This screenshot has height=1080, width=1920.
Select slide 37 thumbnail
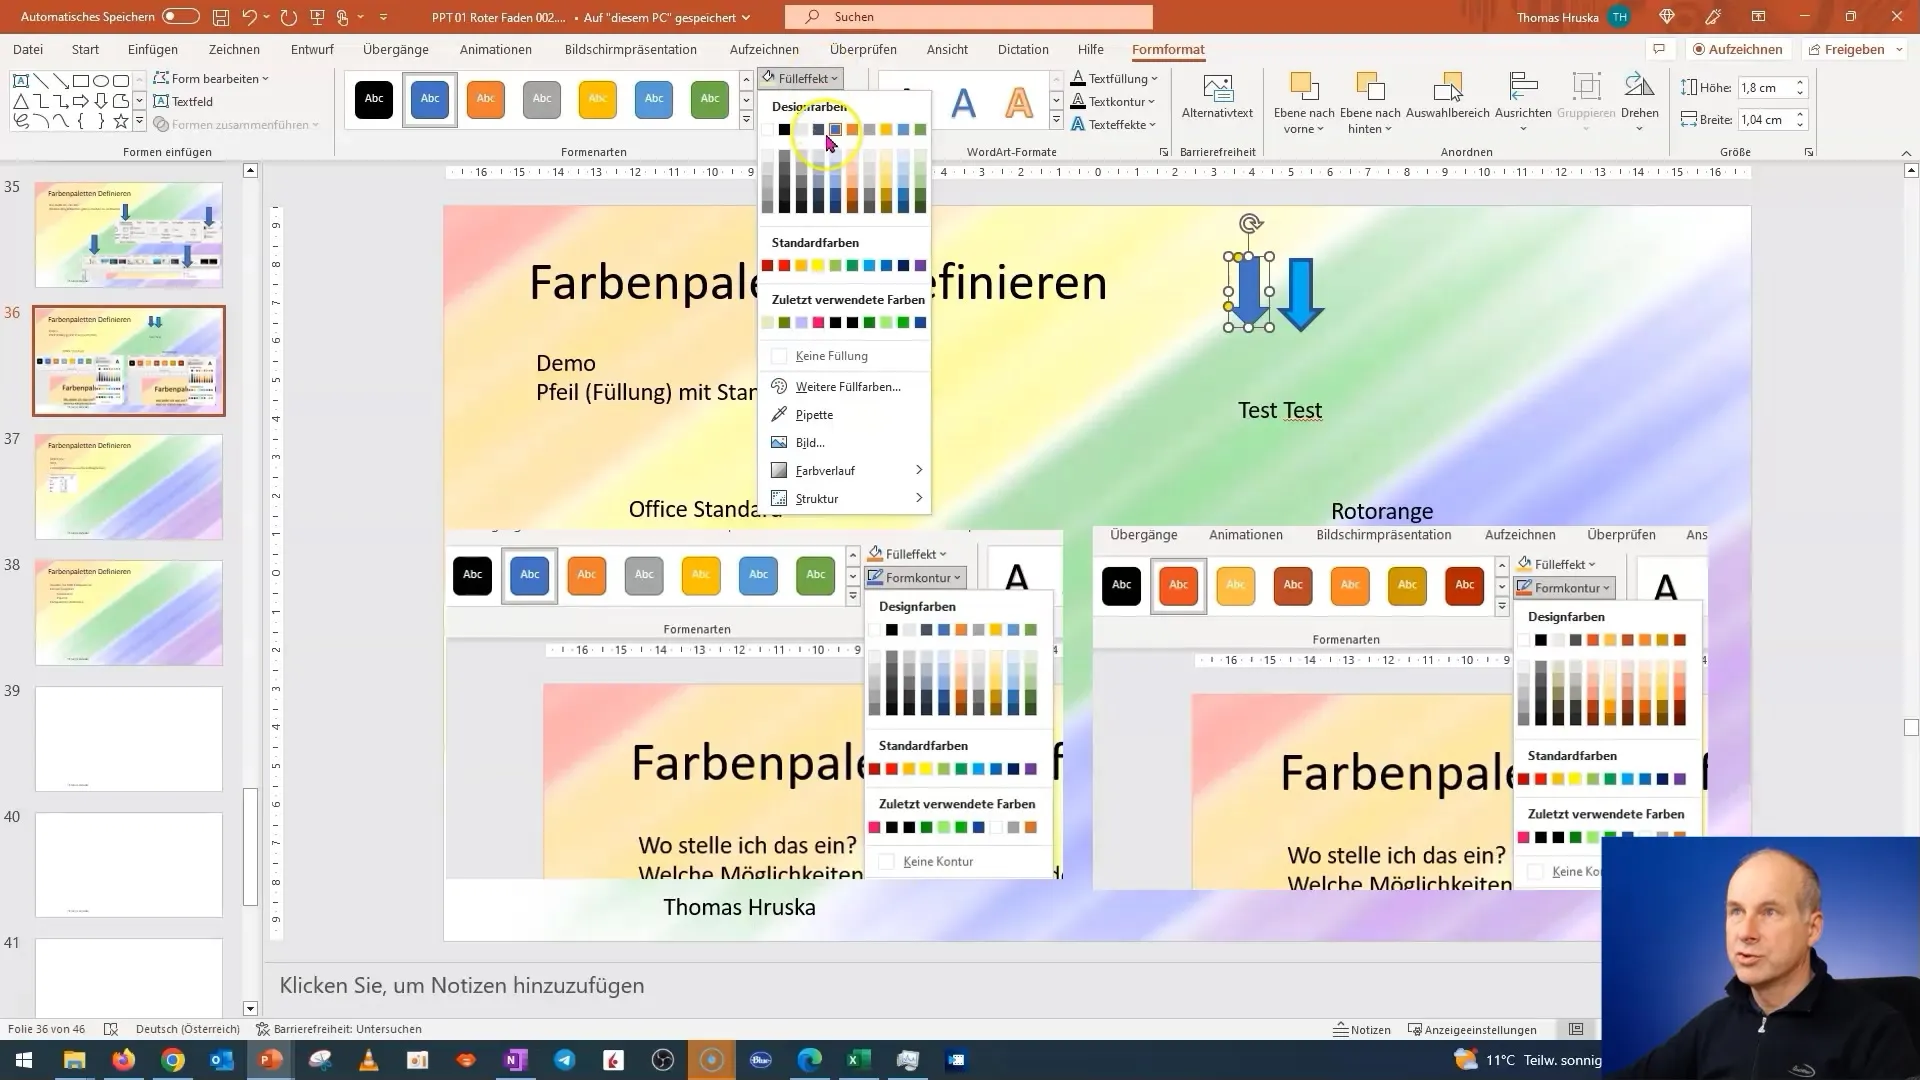[129, 487]
